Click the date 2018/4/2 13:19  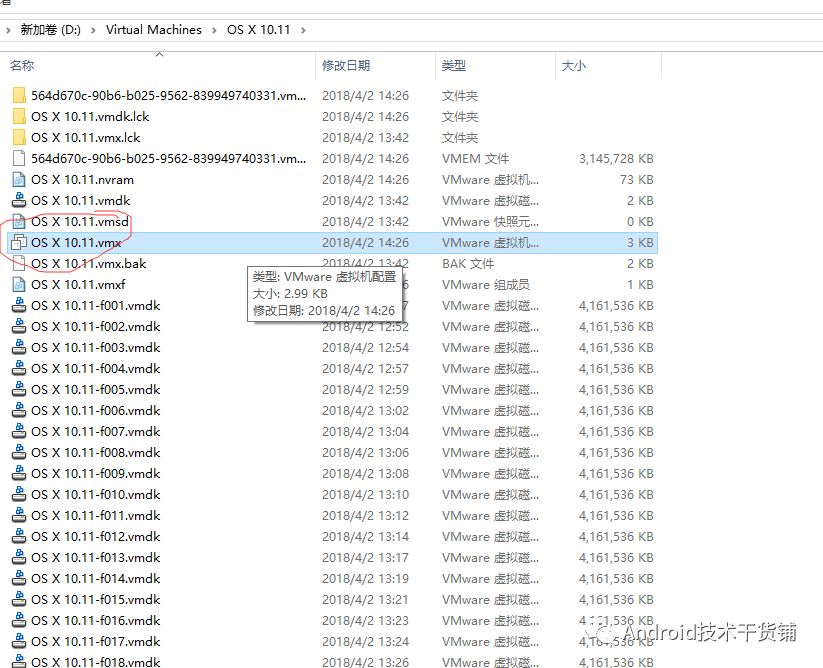tap(365, 578)
